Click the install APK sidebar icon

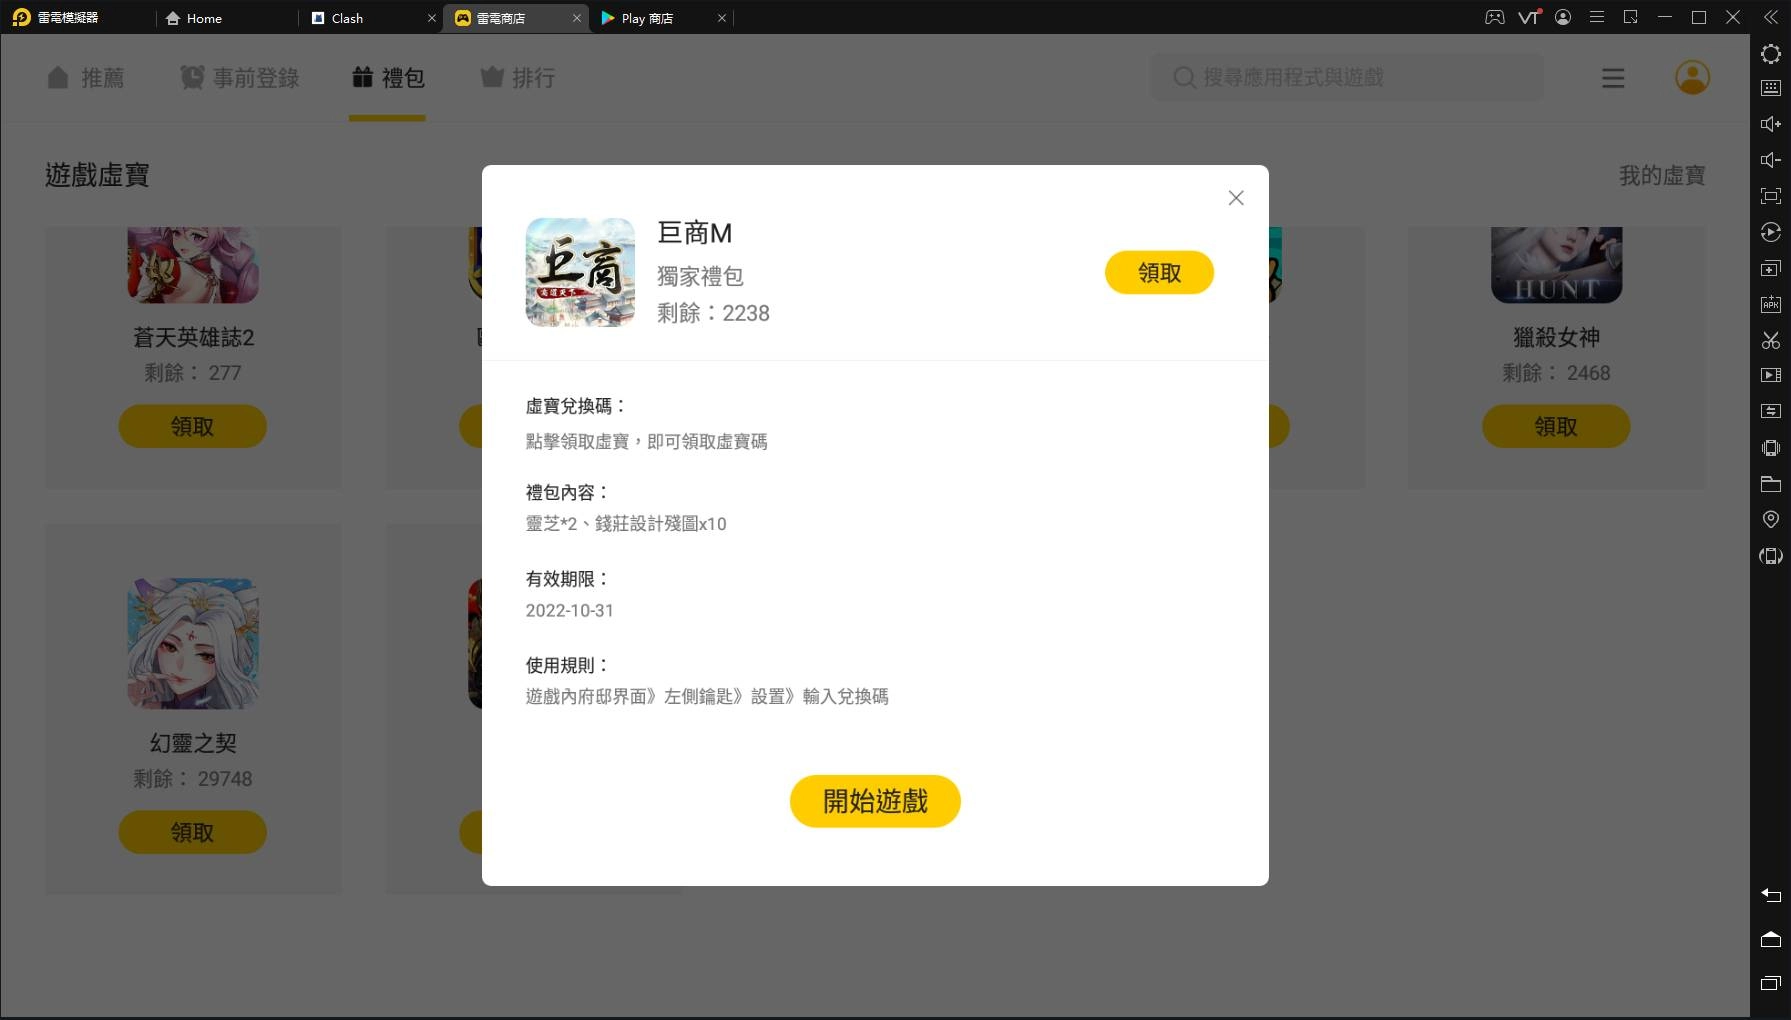point(1770,304)
